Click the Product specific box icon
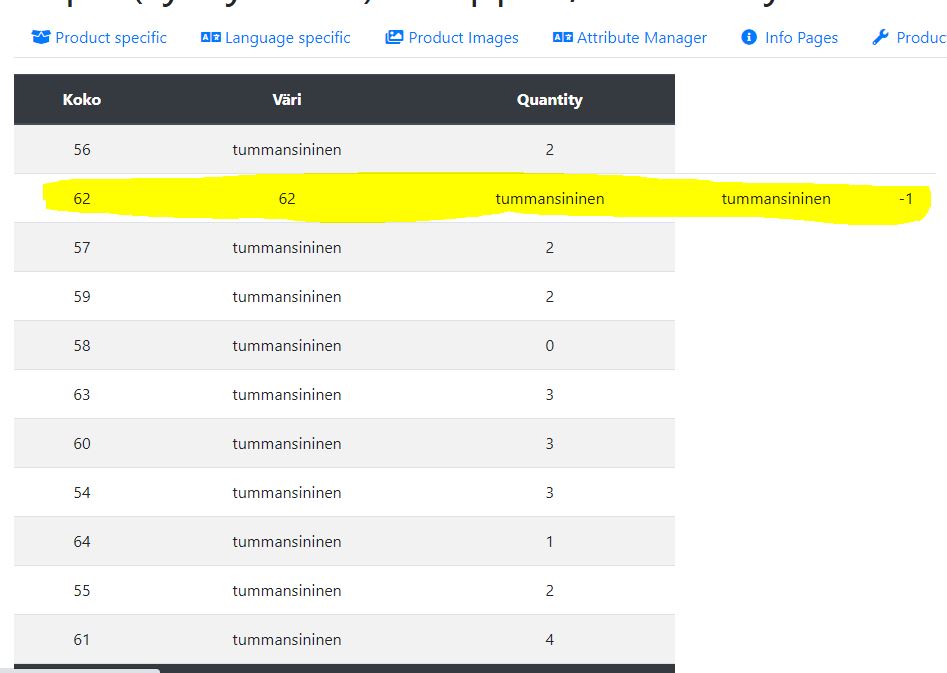Image resolution: width=947 pixels, height=673 pixels. 40,37
